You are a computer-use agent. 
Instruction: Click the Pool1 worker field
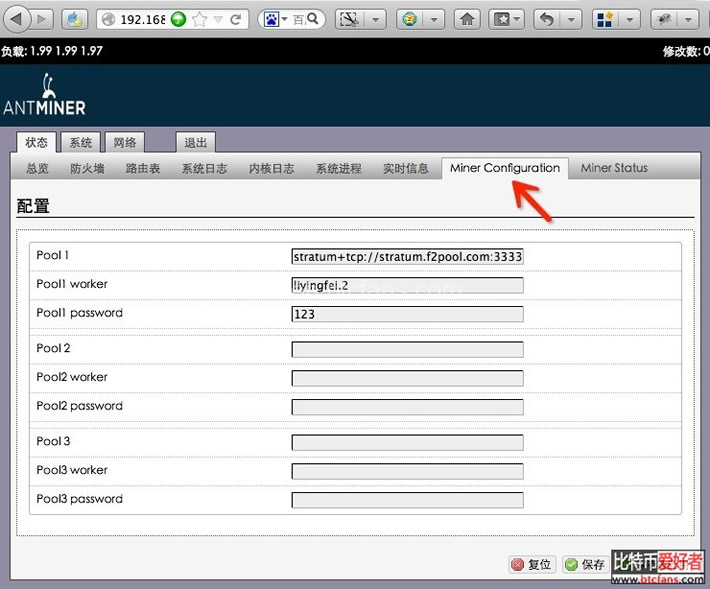click(x=408, y=285)
